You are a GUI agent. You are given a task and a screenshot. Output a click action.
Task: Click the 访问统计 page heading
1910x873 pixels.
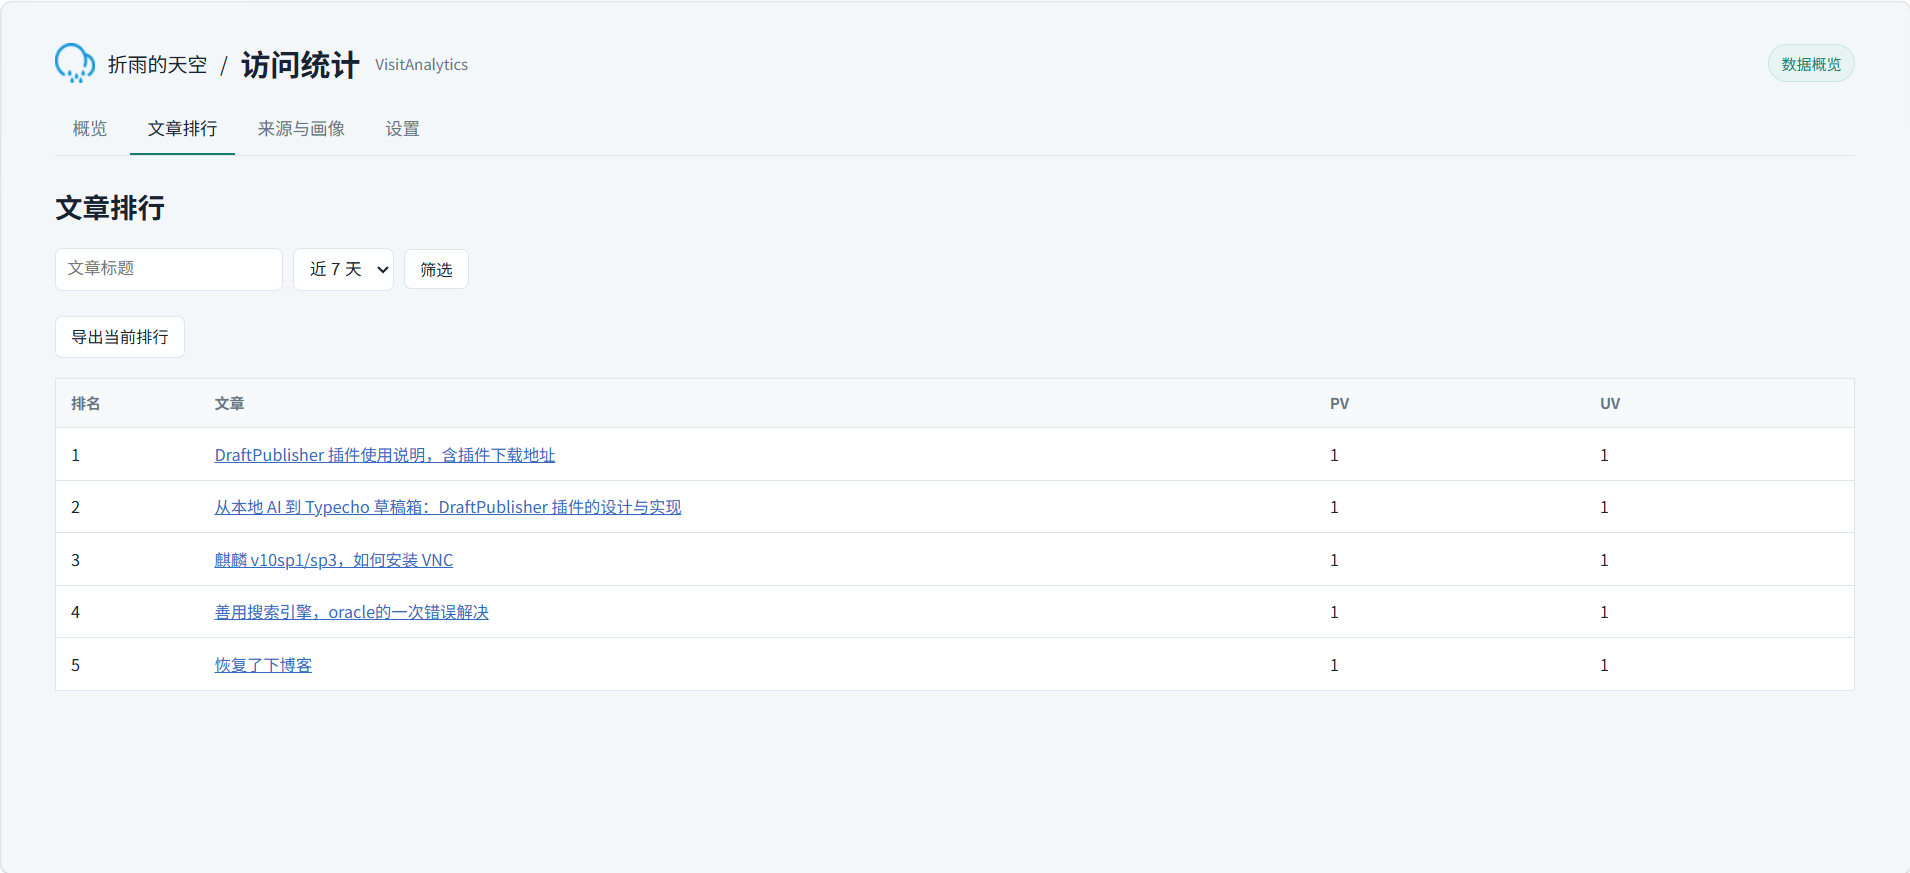[x=300, y=65]
